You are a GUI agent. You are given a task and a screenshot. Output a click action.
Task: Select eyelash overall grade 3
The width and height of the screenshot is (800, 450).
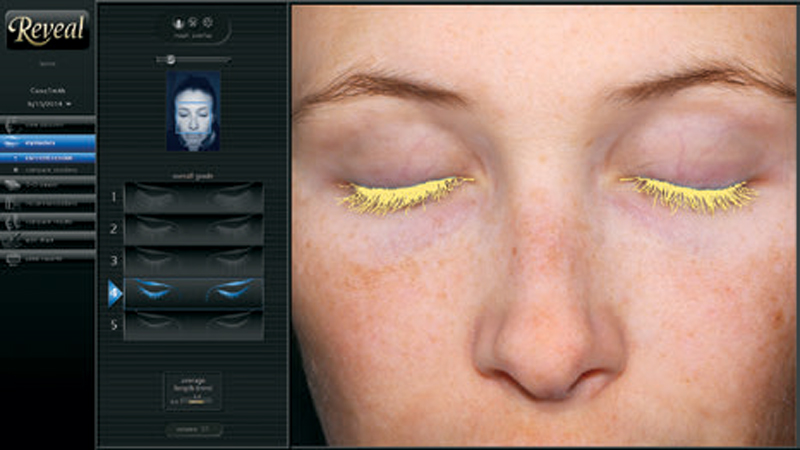point(194,260)
